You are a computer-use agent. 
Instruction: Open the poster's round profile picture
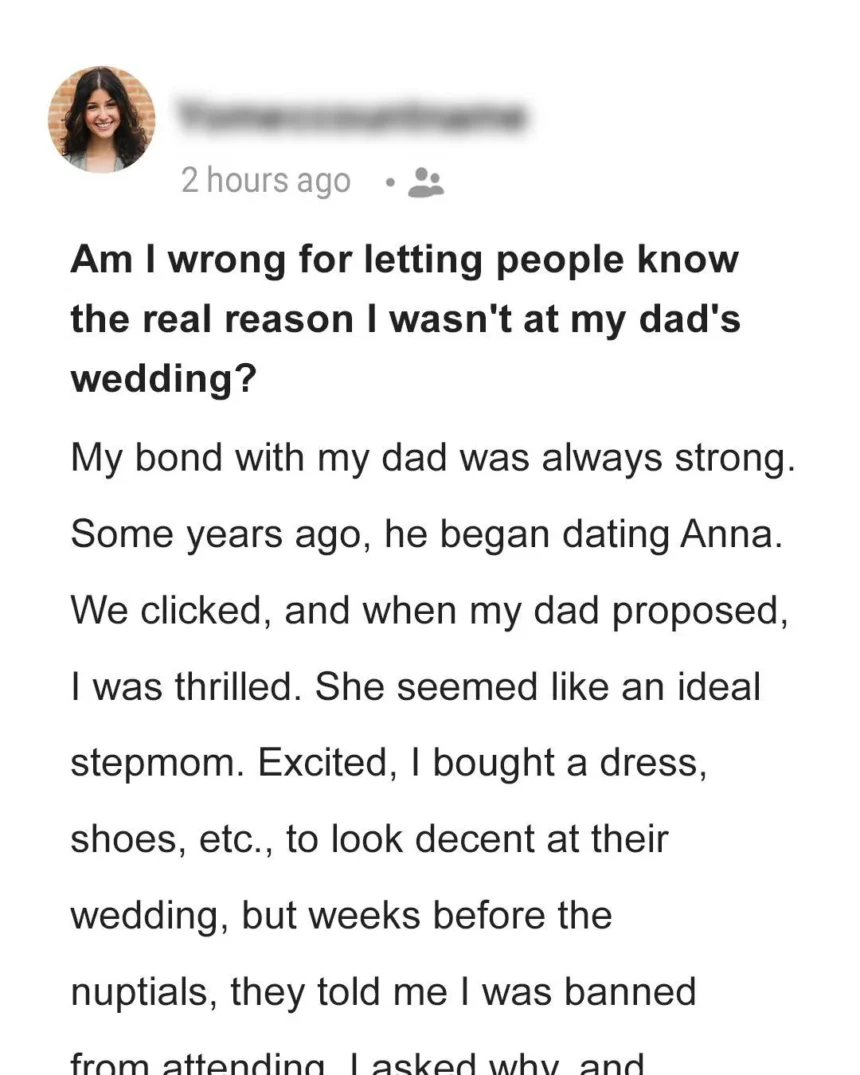(101, 119)
